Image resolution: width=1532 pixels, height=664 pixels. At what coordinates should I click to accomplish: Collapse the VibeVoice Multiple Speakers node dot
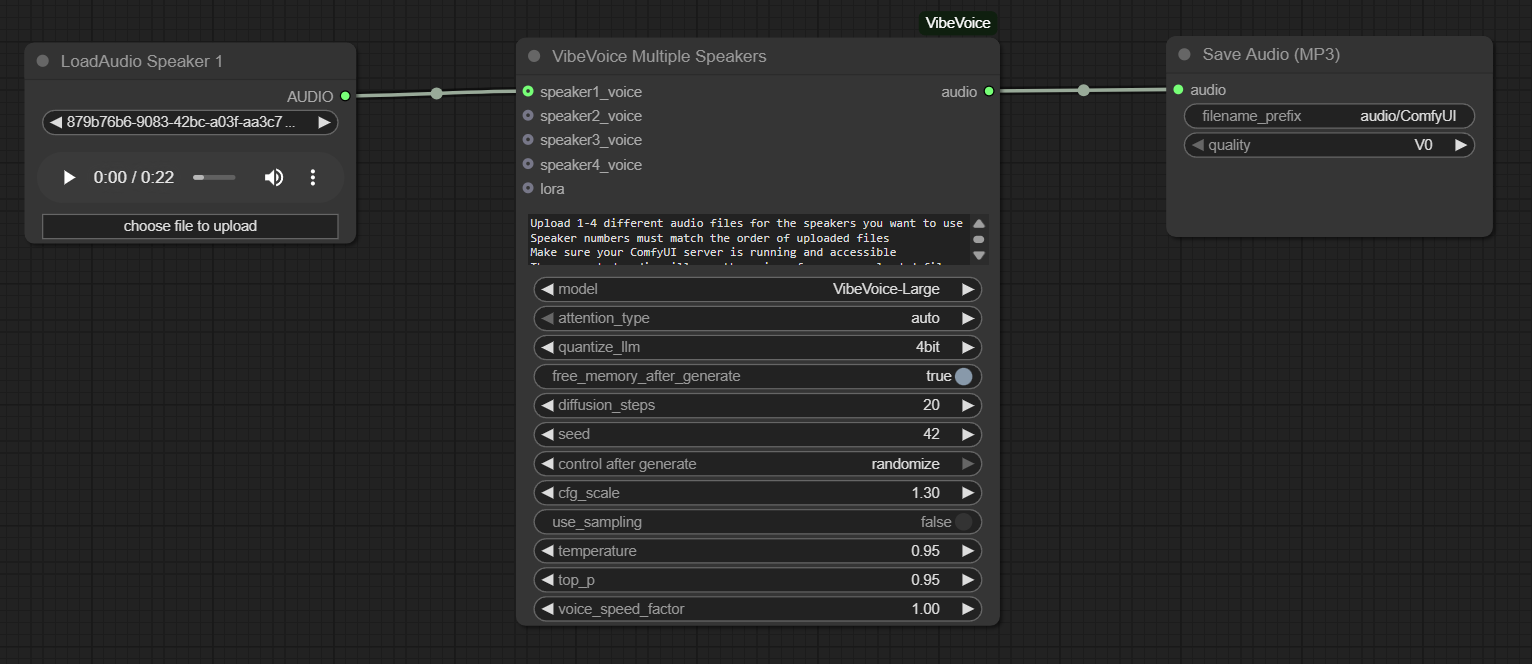(534, 57)
